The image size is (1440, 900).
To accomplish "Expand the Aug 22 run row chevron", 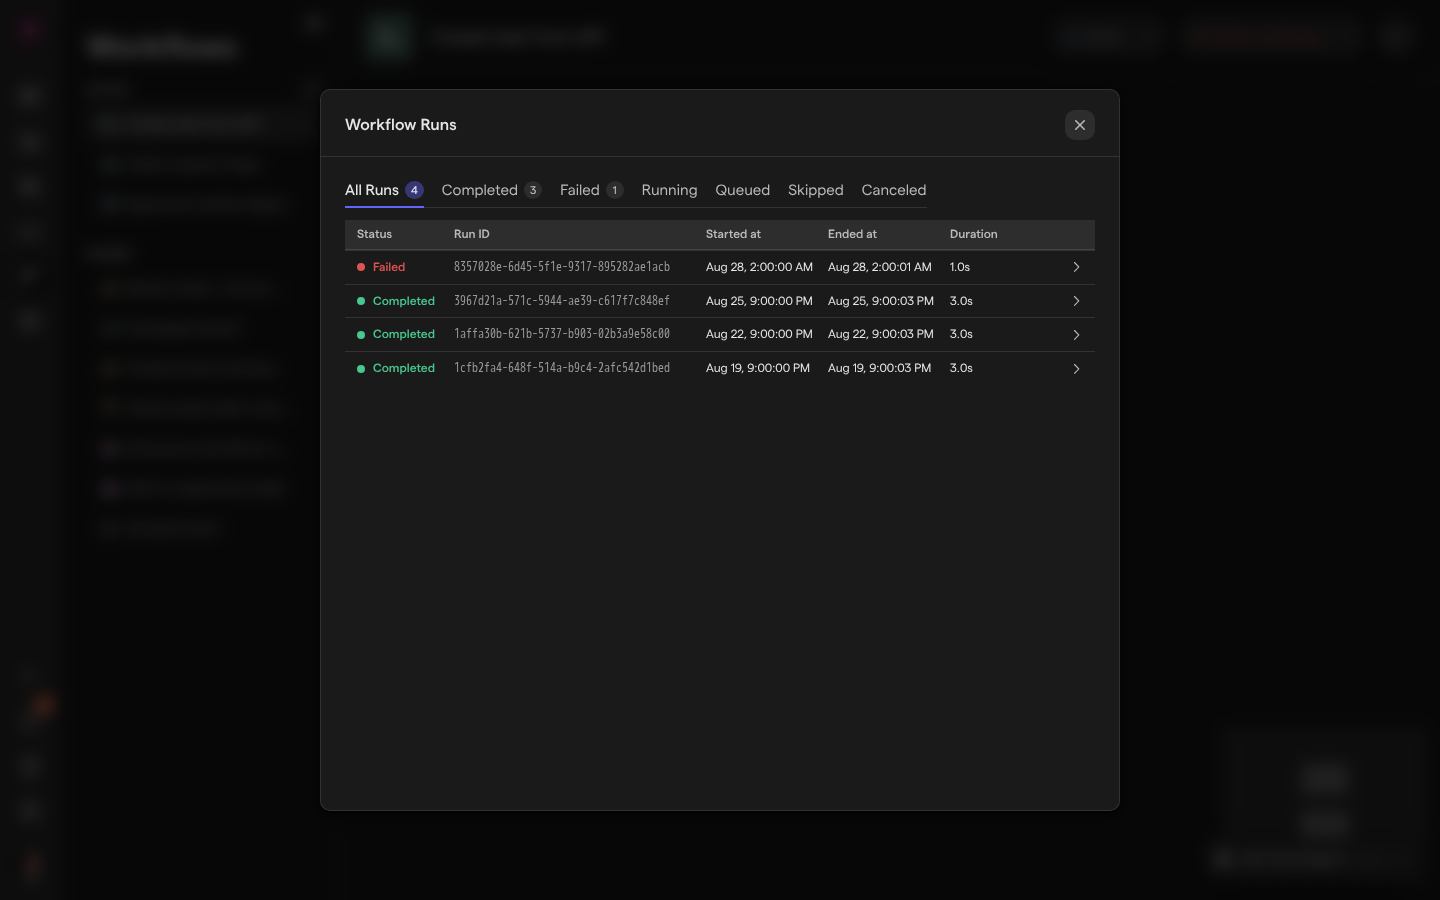I will (x=1076, y=335).
